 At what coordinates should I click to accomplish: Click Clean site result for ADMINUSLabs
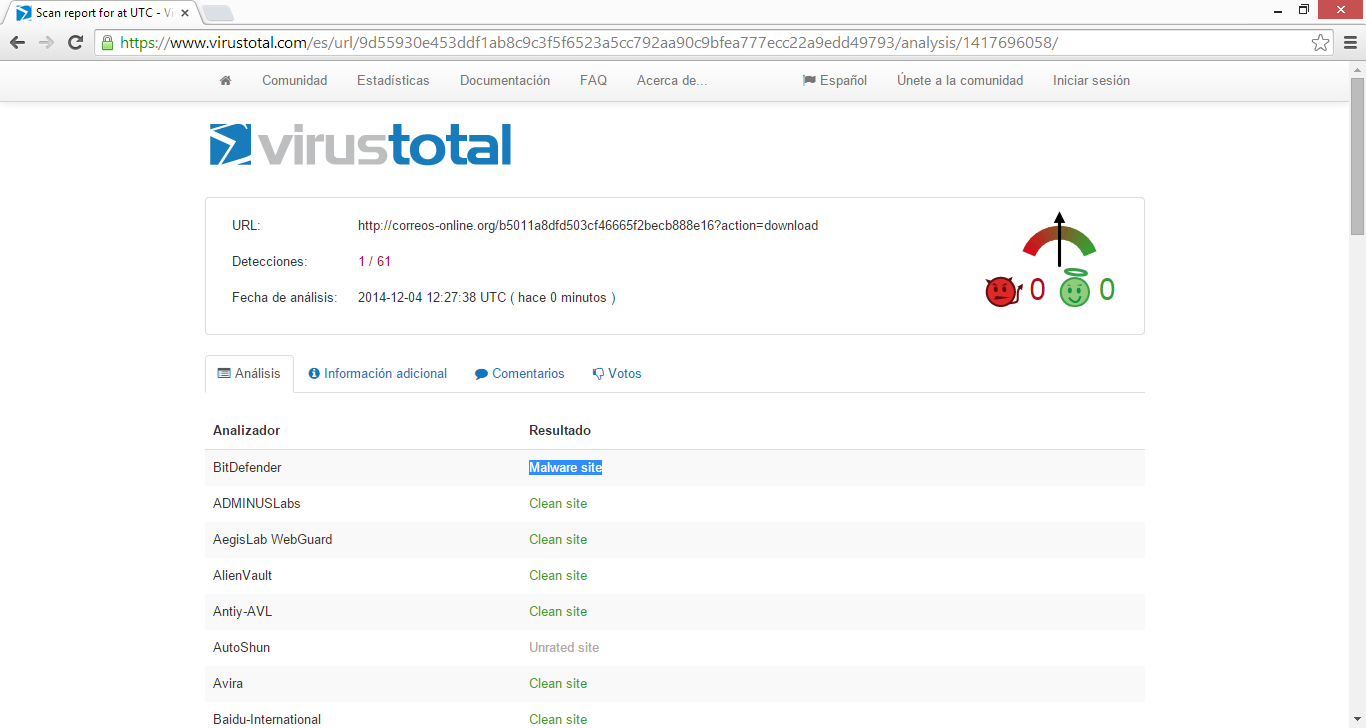pos(558,503)
